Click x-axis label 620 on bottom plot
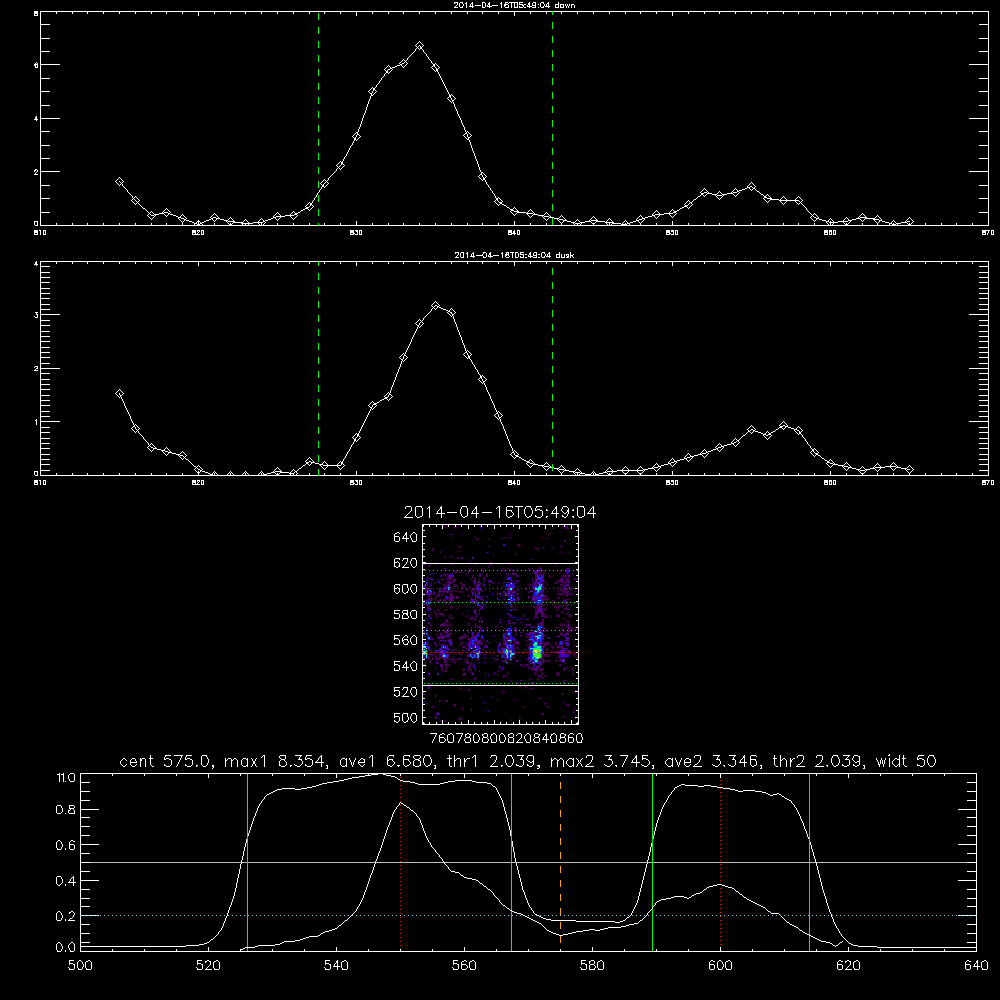1000x1000 pixels. click(848, 965)
